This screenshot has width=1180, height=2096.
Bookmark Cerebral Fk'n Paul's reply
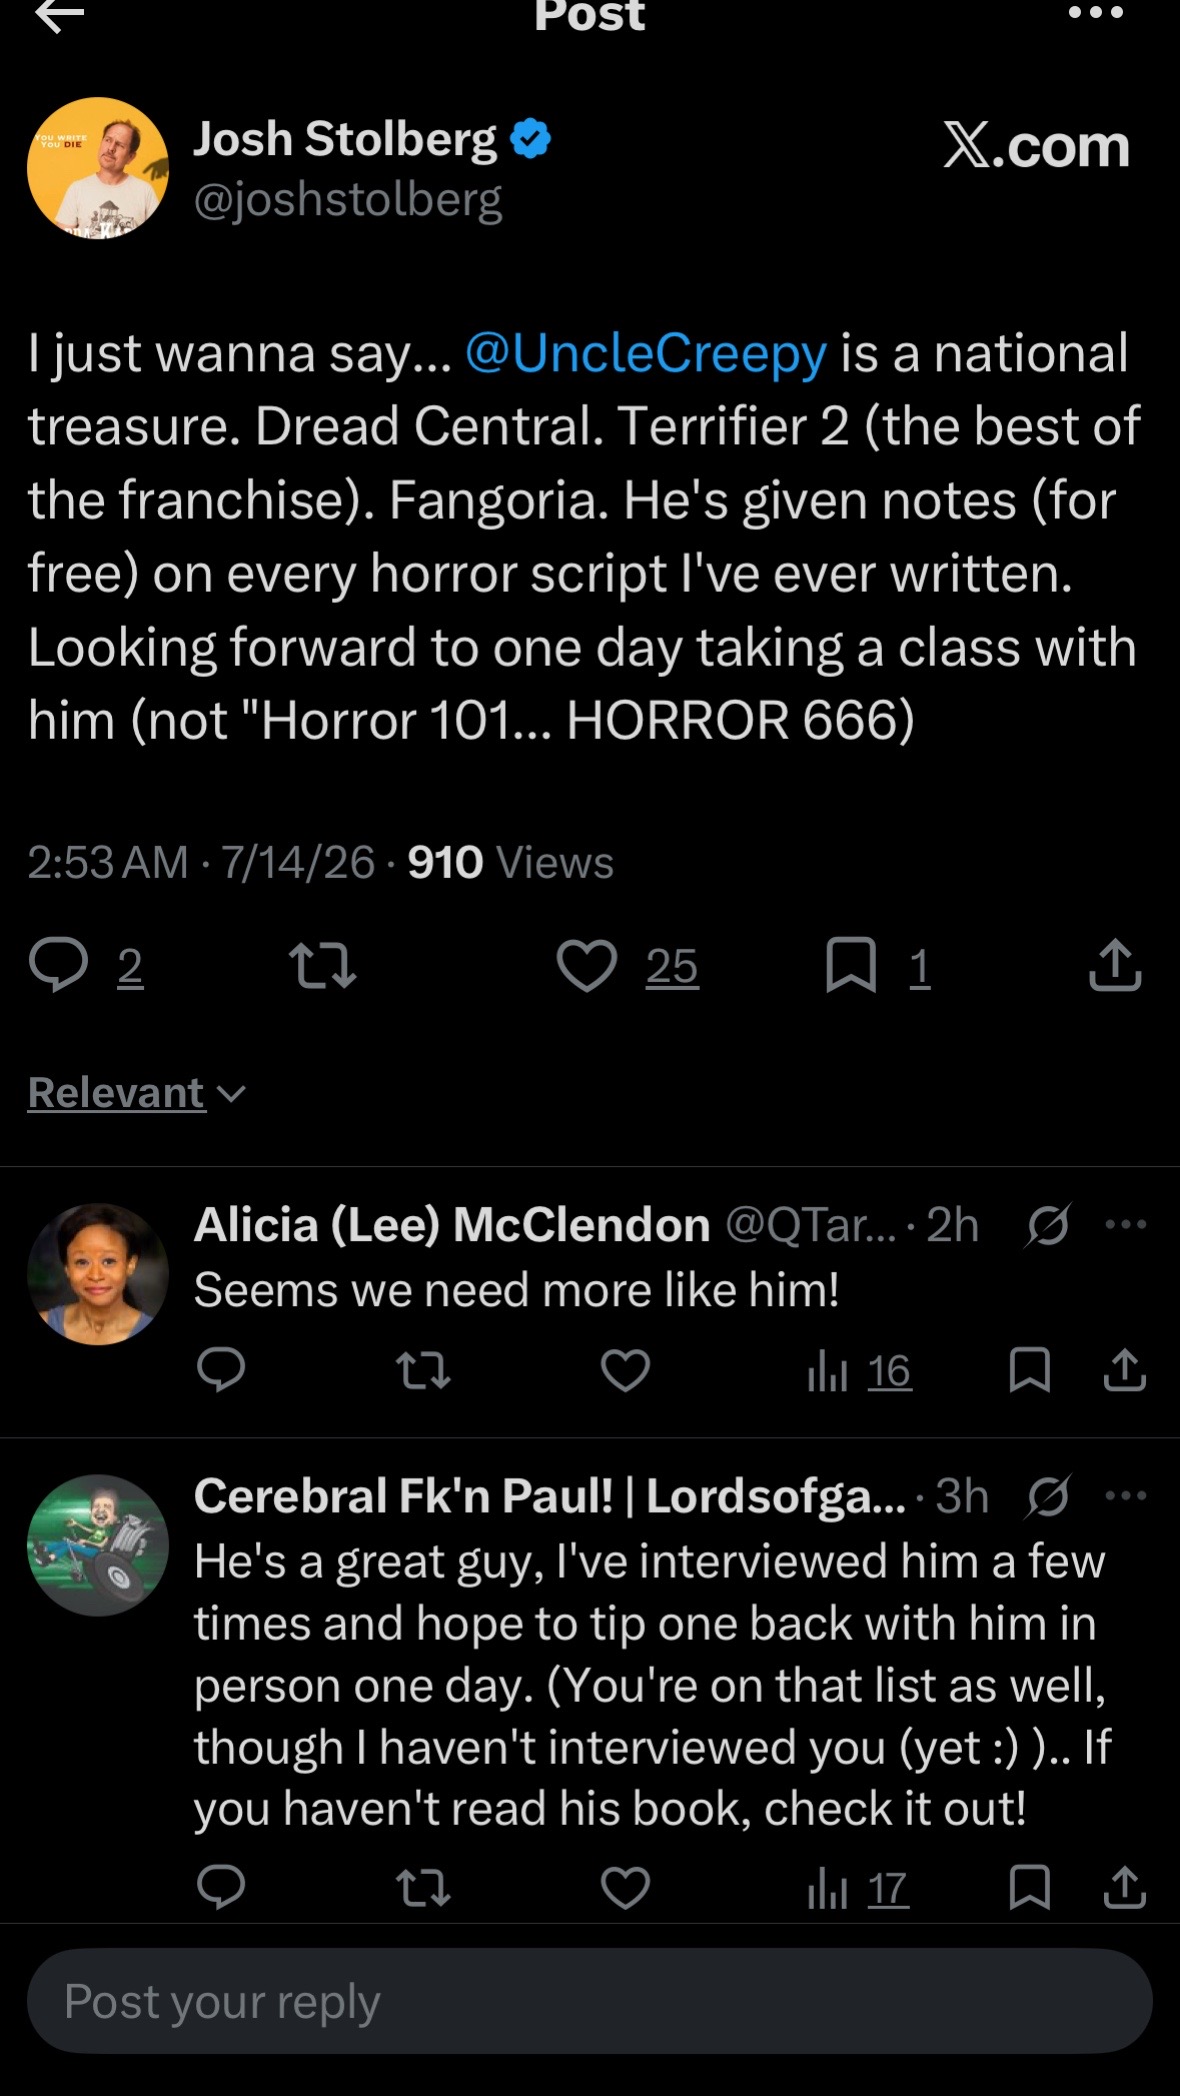1029,1888
